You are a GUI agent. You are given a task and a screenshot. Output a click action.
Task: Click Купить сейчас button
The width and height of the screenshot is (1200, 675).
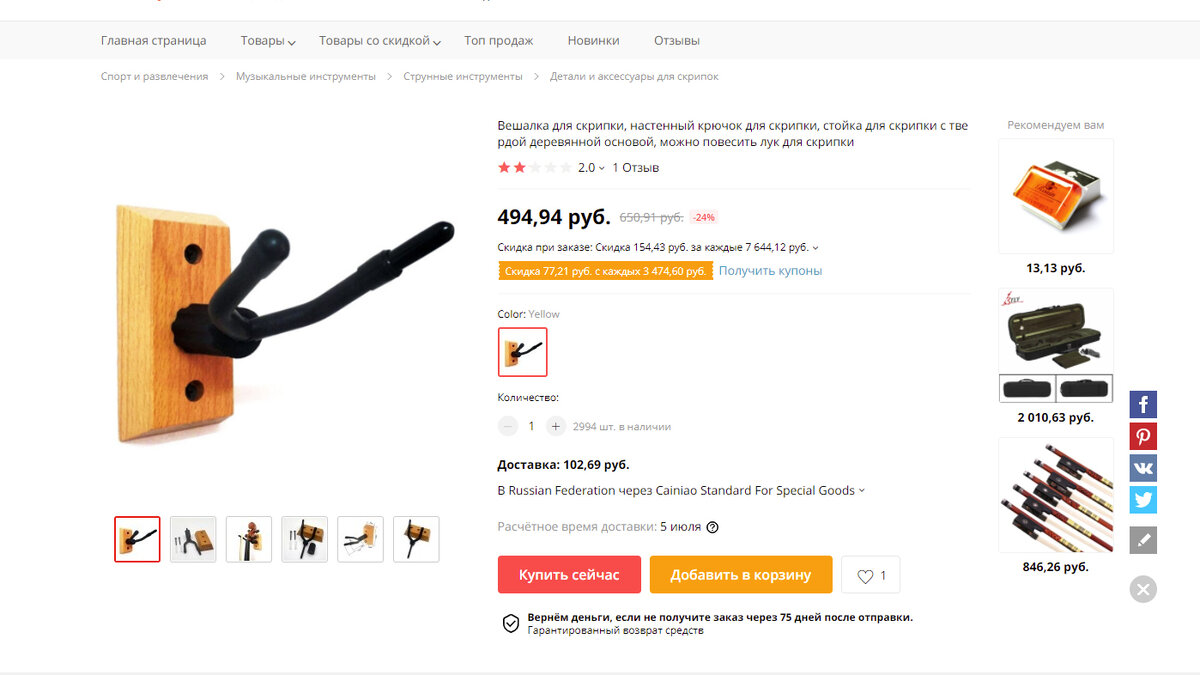point(569,575)
